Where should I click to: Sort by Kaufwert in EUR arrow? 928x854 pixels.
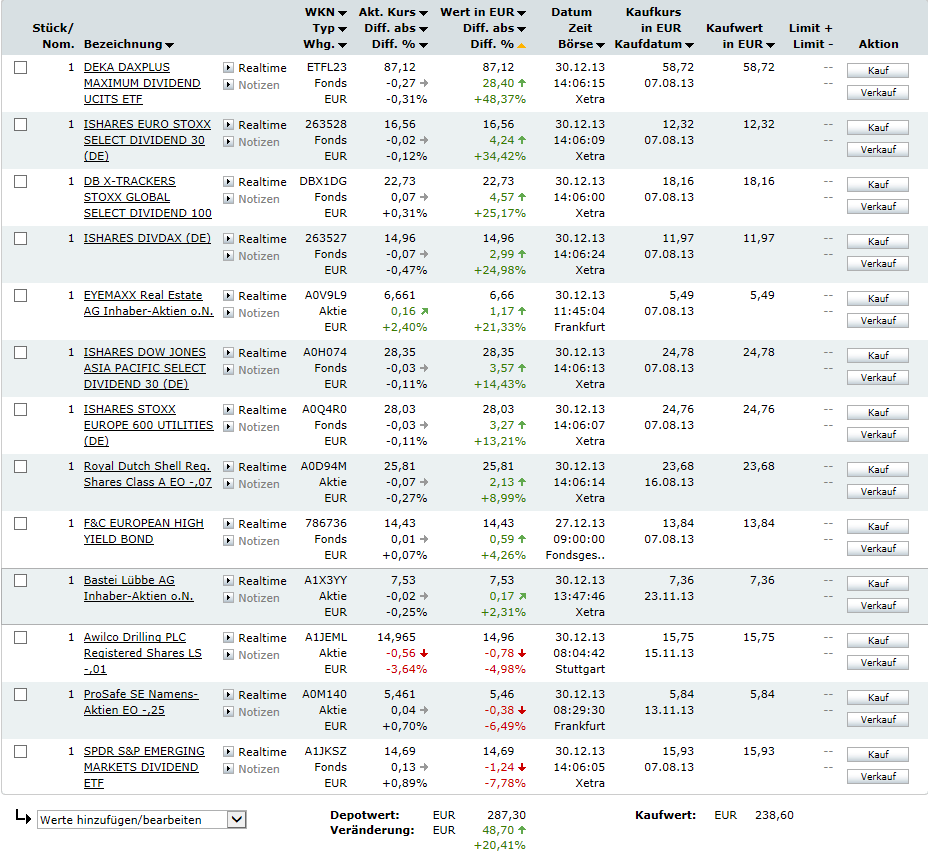coord(770,46)
